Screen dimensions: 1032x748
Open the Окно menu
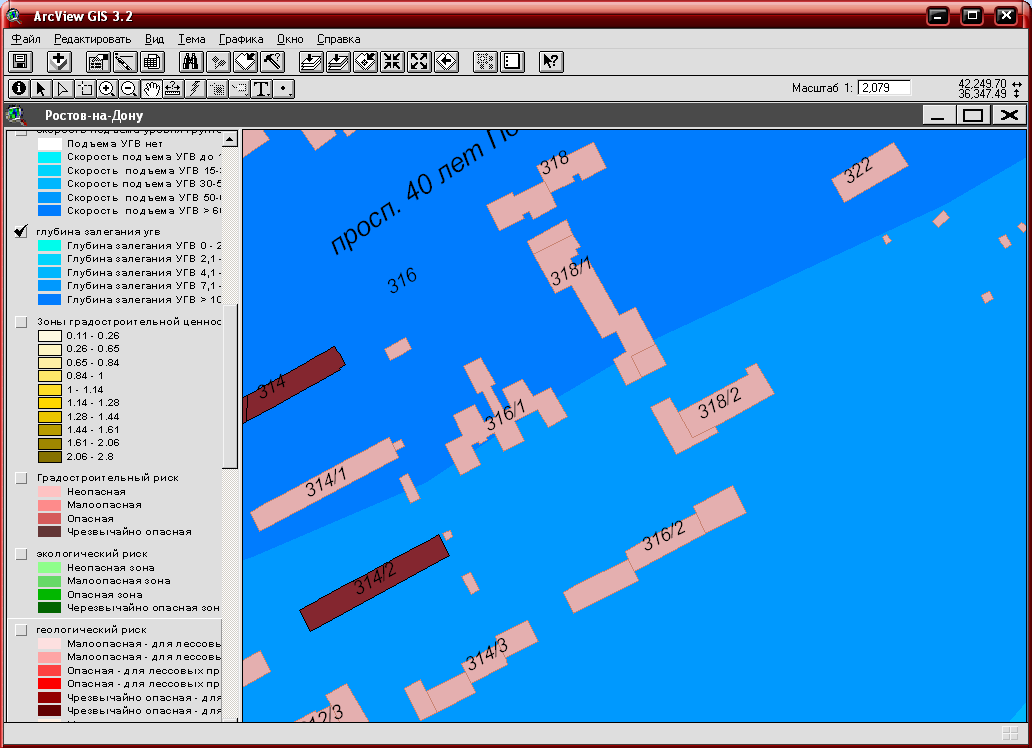pyautogui.click(x=290, y=39)
